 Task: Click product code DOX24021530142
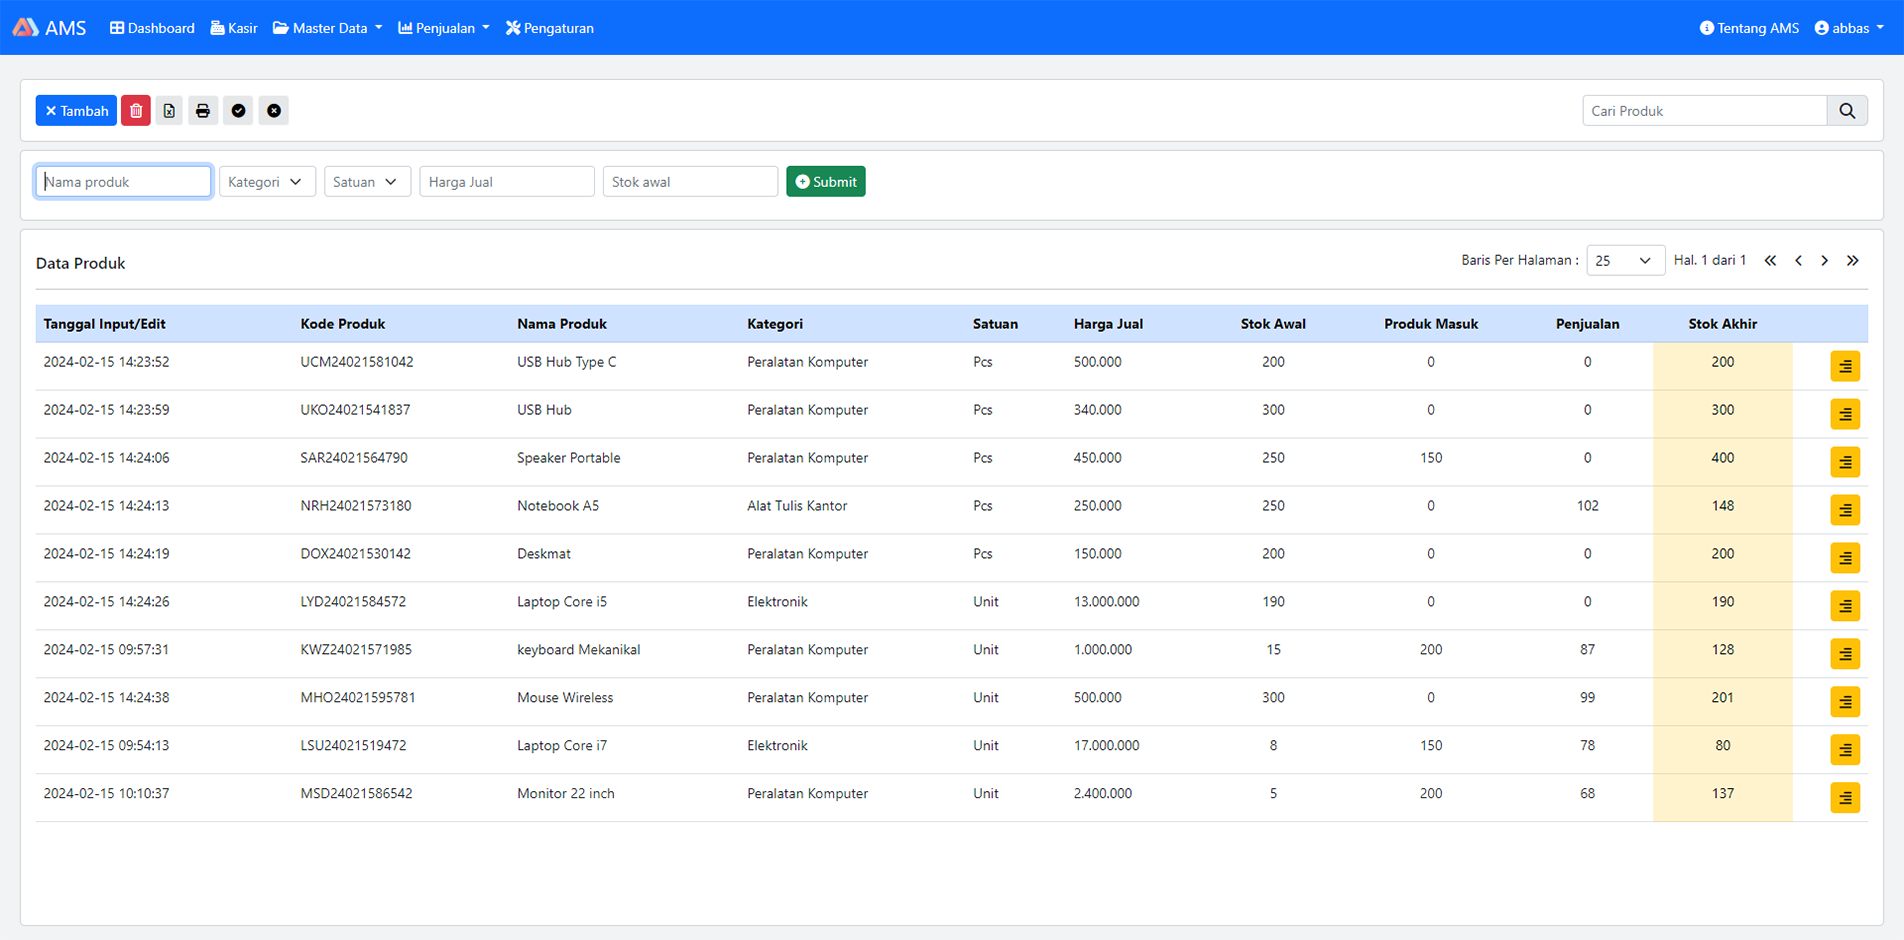coord(355,554)
